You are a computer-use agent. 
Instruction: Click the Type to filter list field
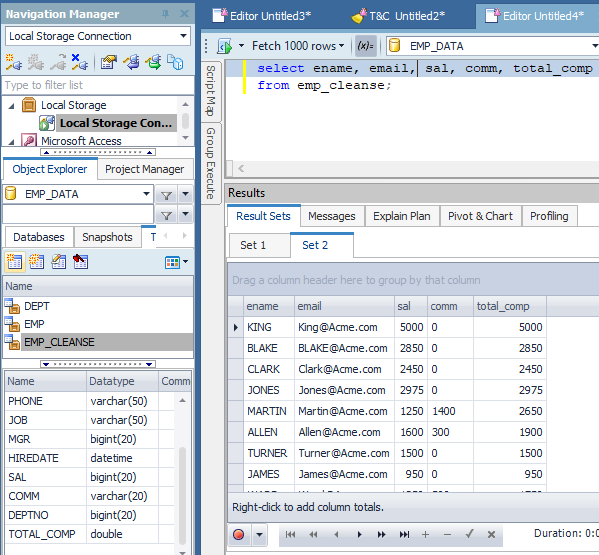(98, 85)
